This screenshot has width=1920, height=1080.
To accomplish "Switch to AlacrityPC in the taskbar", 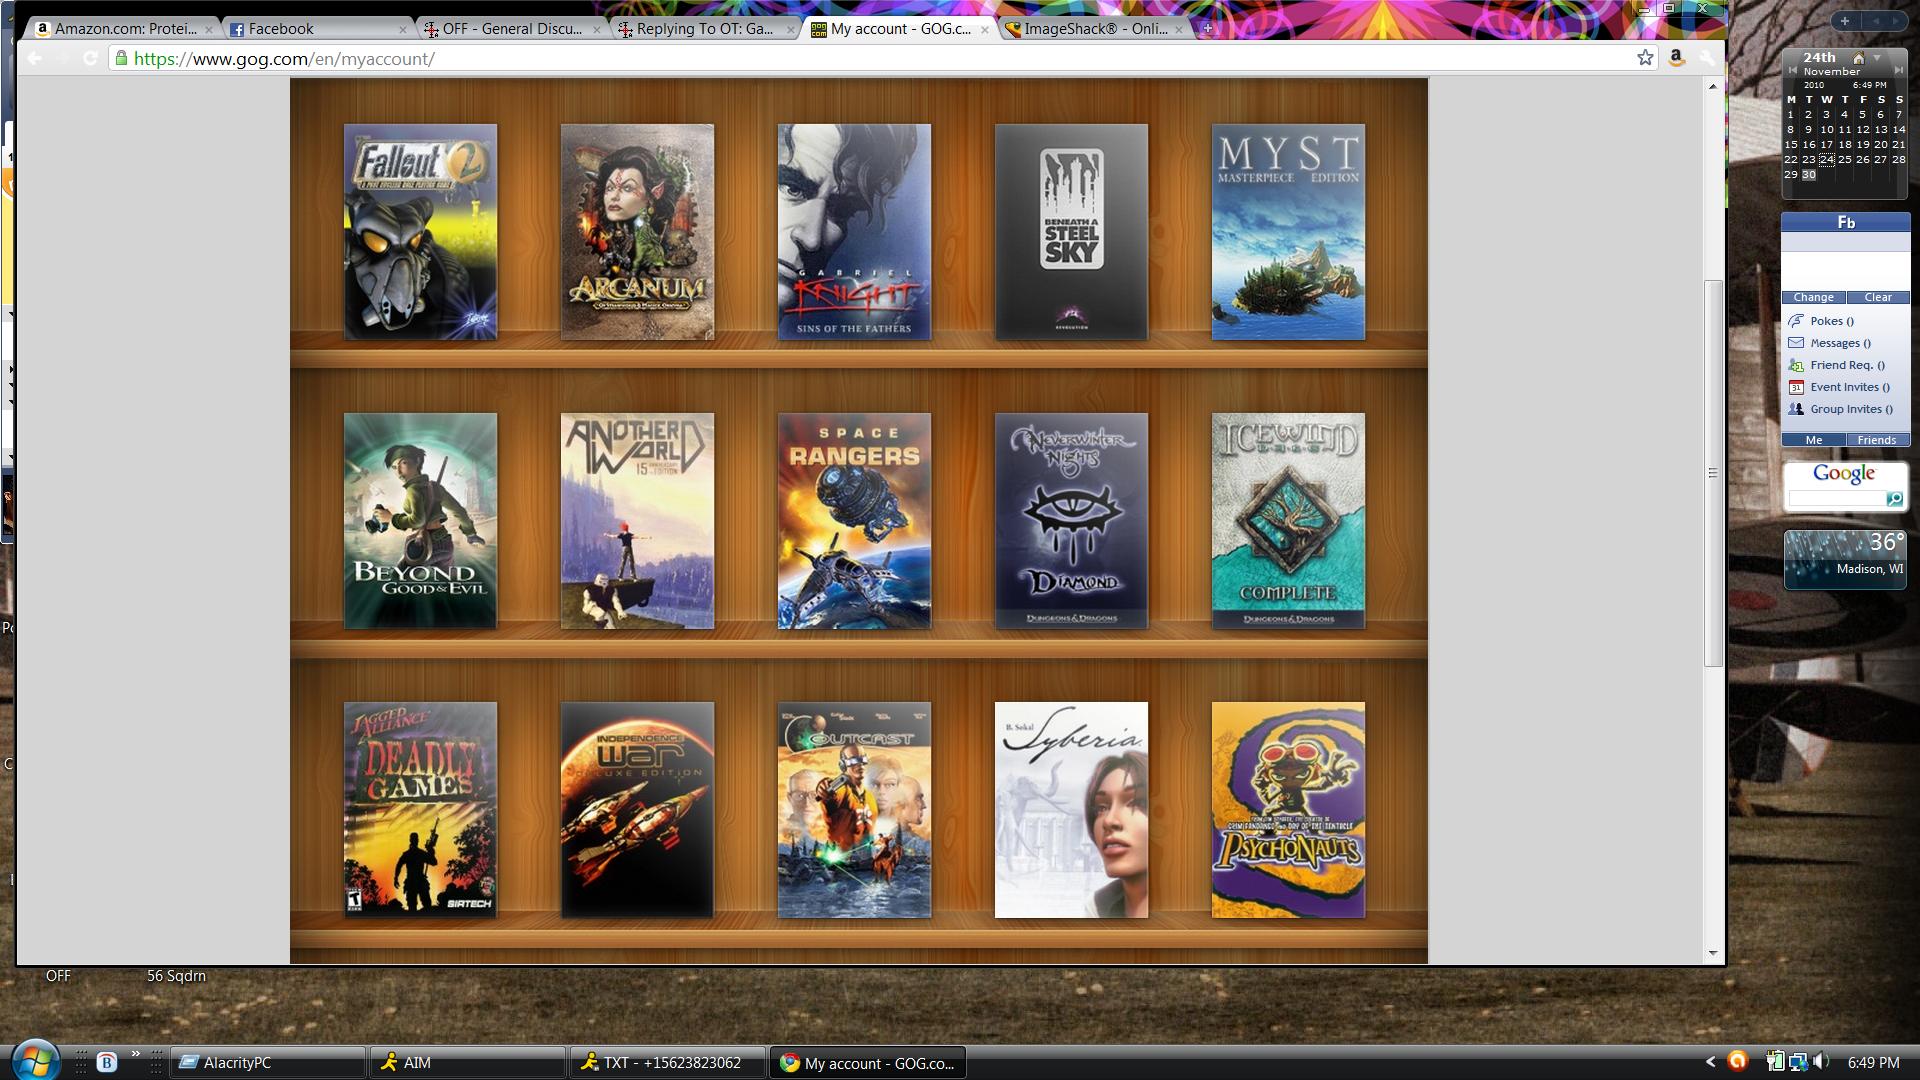I will [x=268, y=1063].
